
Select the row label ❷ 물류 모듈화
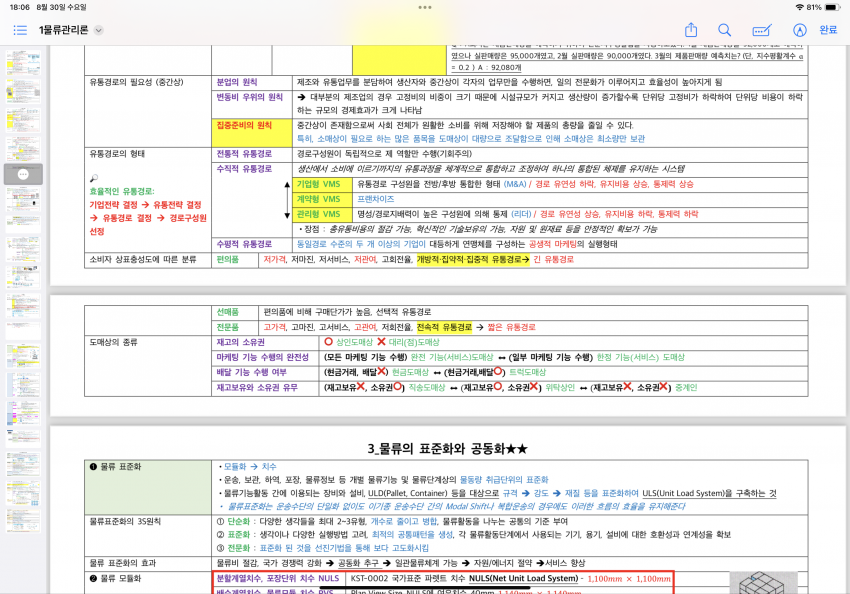[x=115, y=578]
